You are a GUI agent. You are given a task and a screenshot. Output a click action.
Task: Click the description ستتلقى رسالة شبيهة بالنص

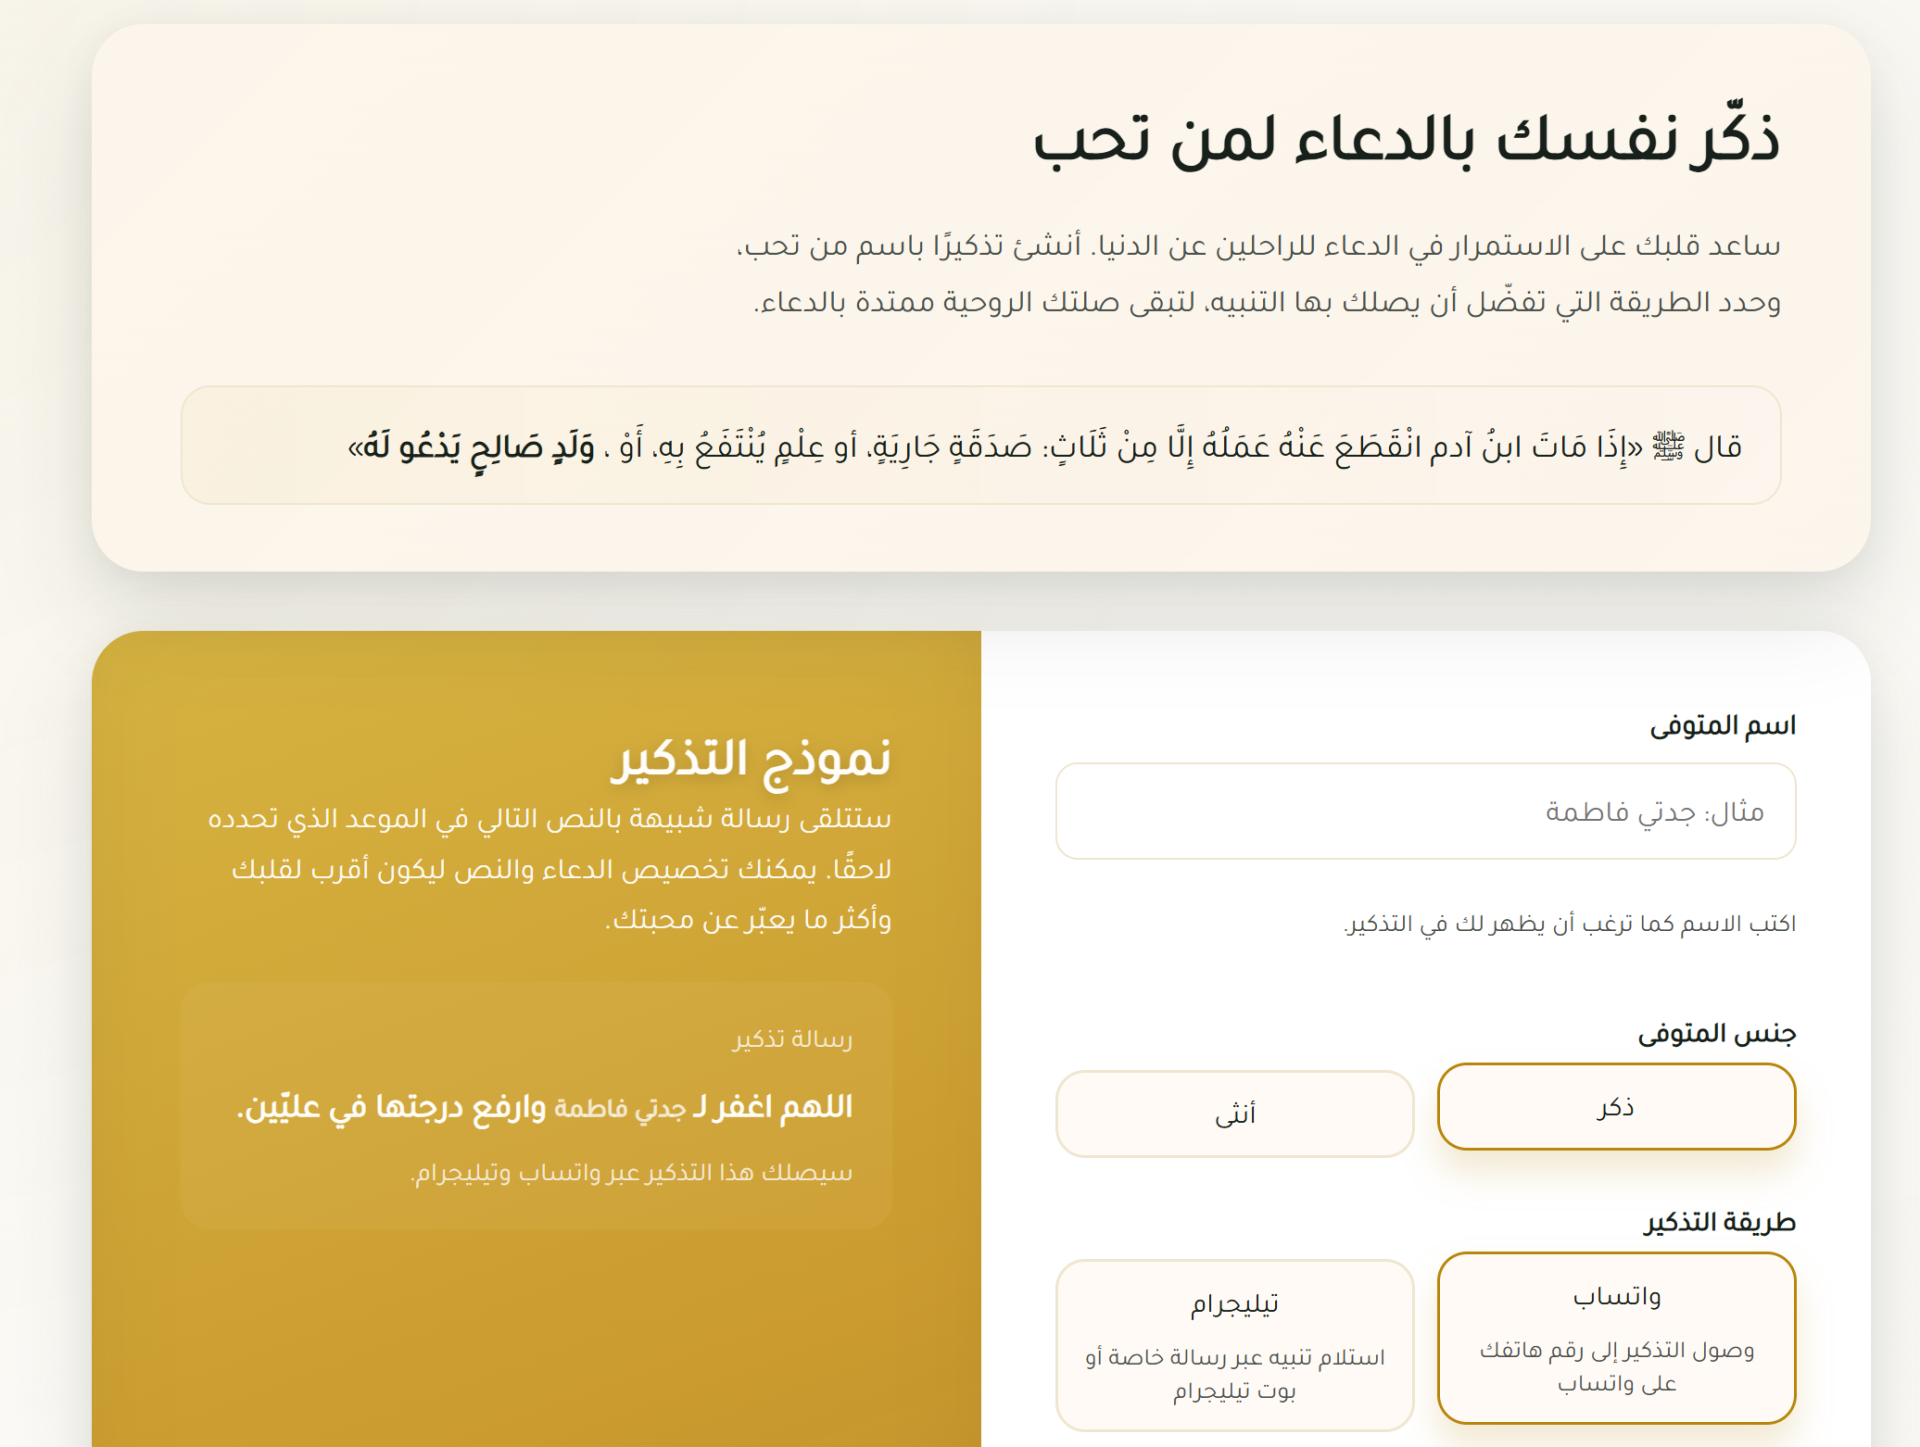click(549, 868)
